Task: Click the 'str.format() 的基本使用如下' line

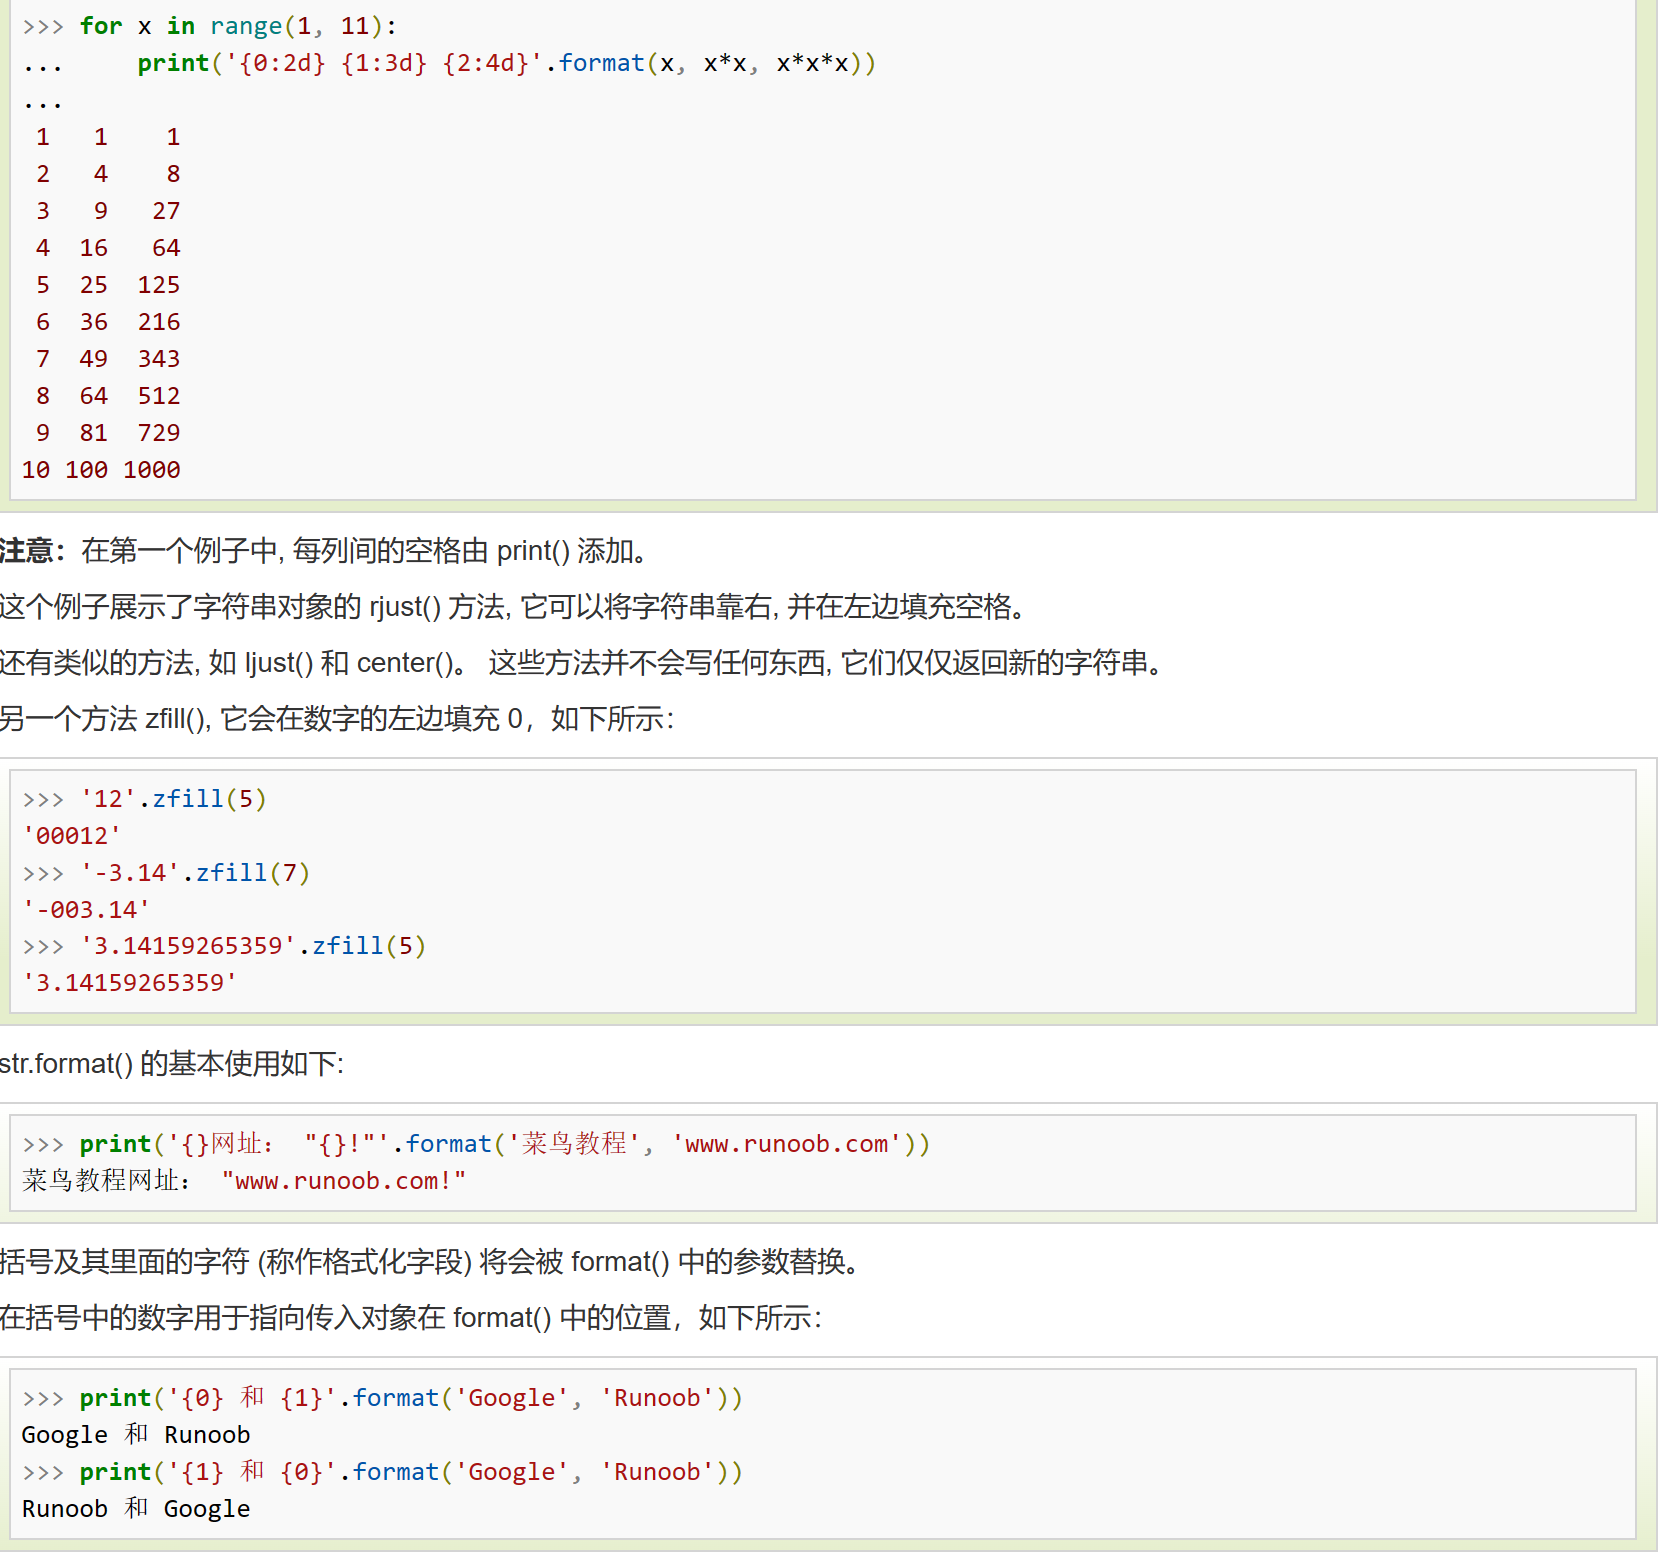Action: pyautogui.click(x=172, y=1063)
